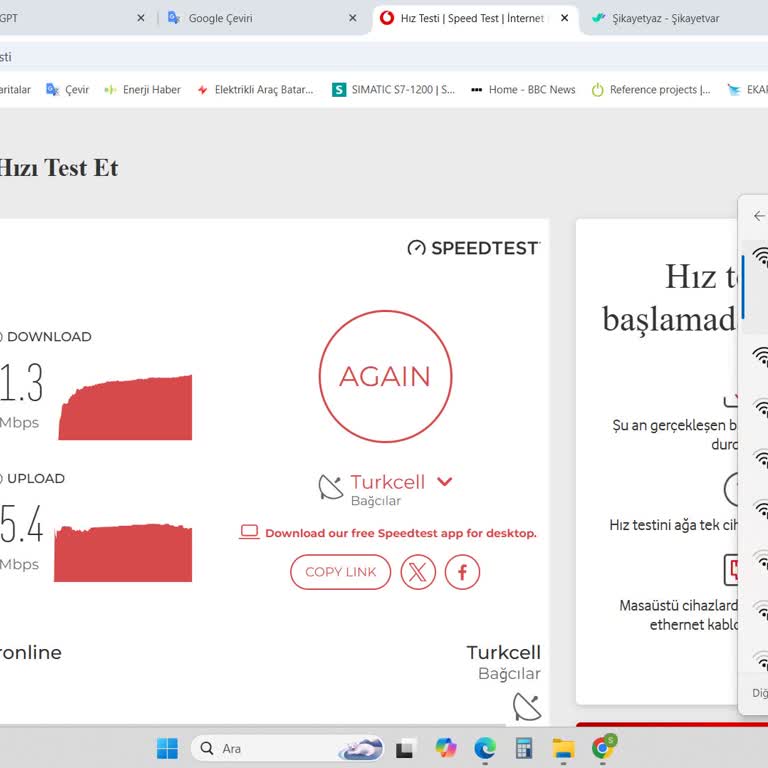The height and width of the screenshot is (768, 768).
Task: Click the Vodafone favicon on active tab
Action: [x=387, y=18]
